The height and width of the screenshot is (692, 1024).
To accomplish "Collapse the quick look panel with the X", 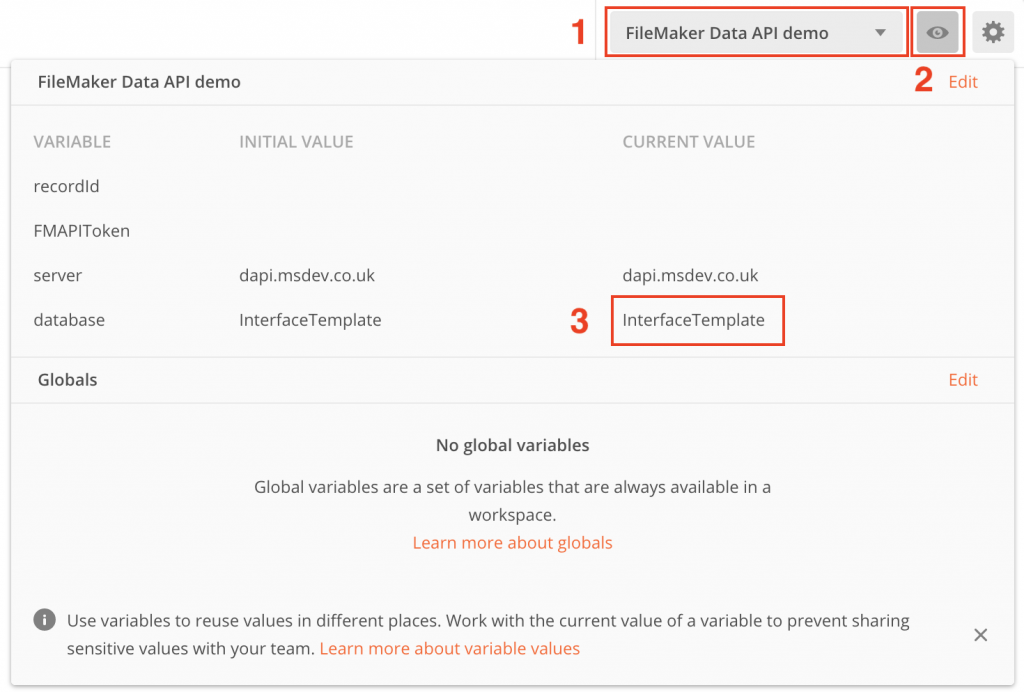I will [980, 635].
